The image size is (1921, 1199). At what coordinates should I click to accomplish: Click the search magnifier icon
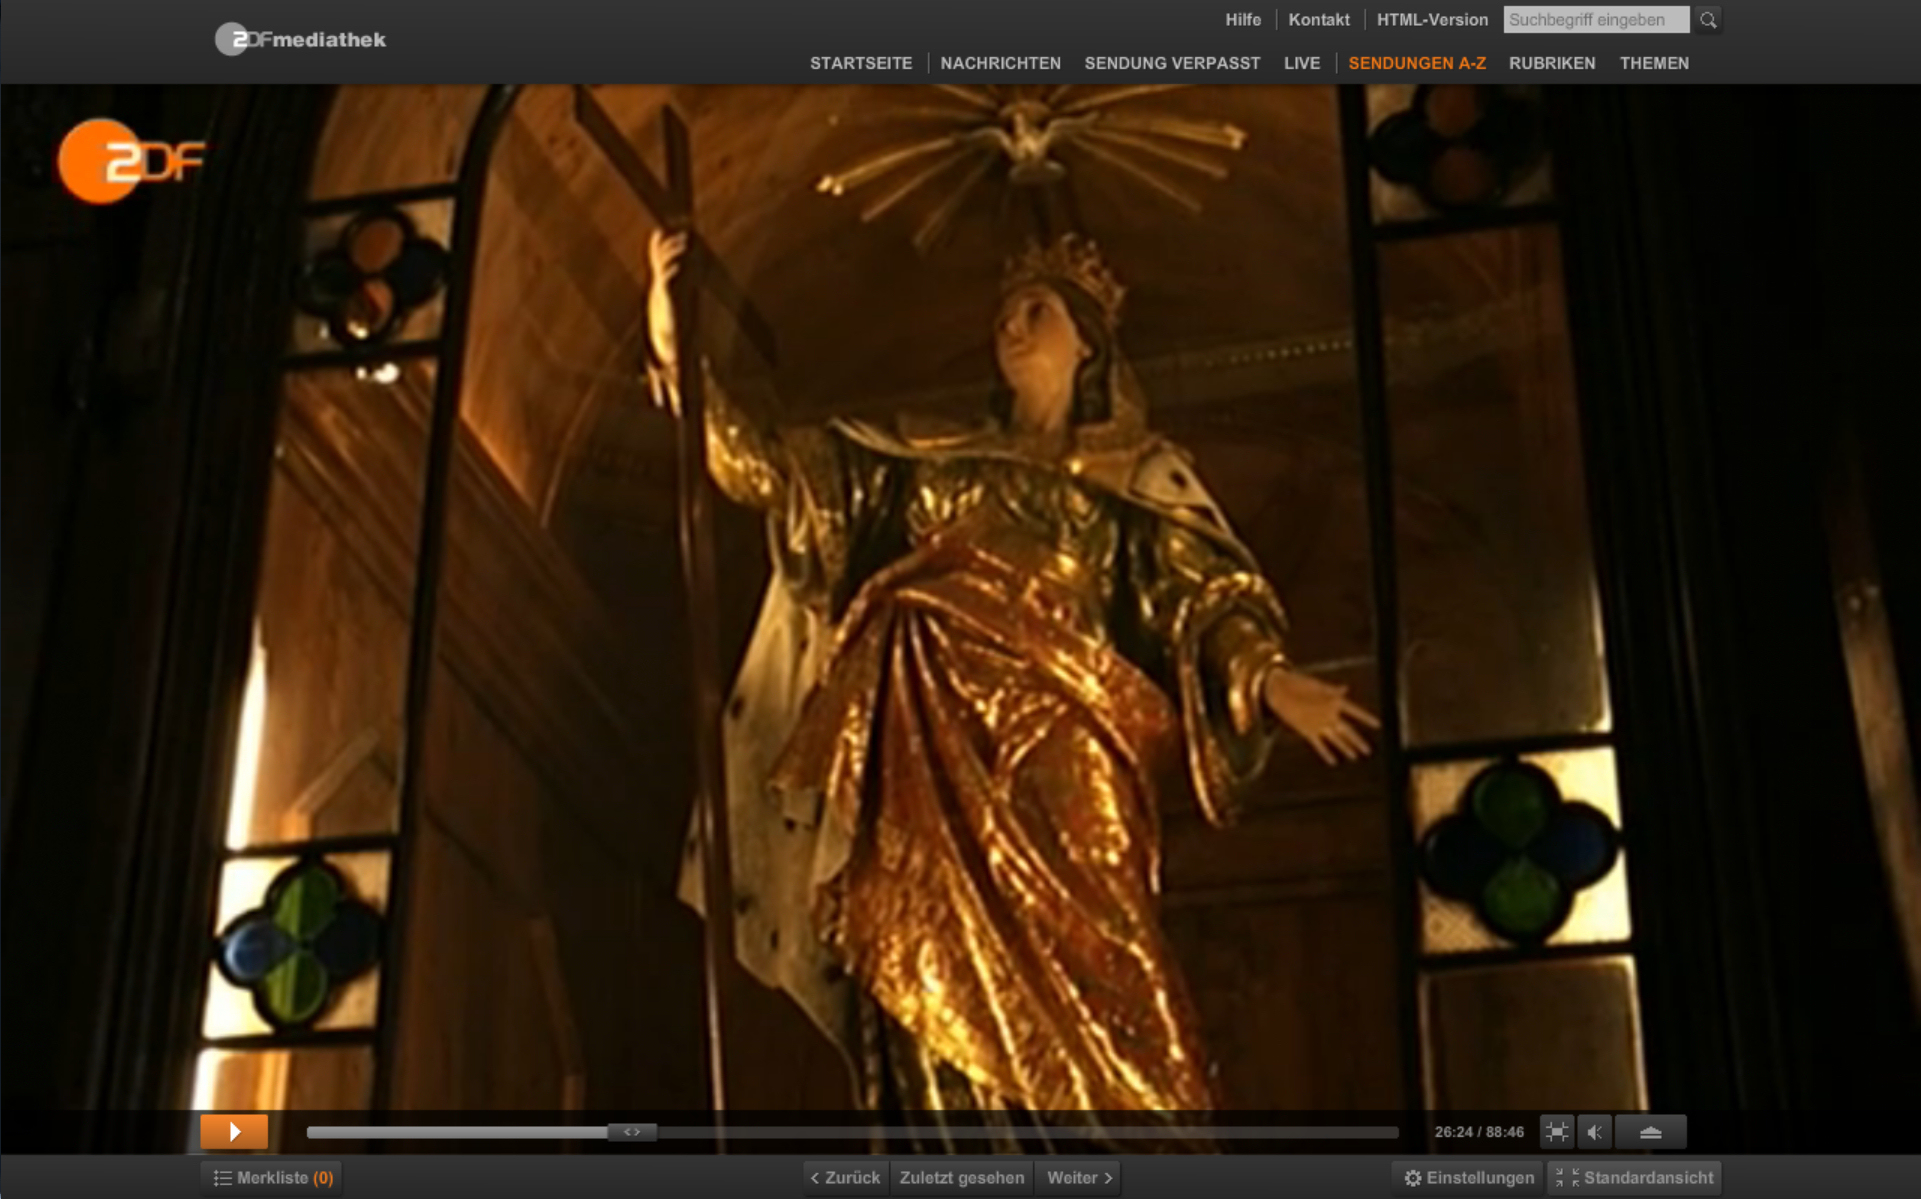[x=1708, y=20]
